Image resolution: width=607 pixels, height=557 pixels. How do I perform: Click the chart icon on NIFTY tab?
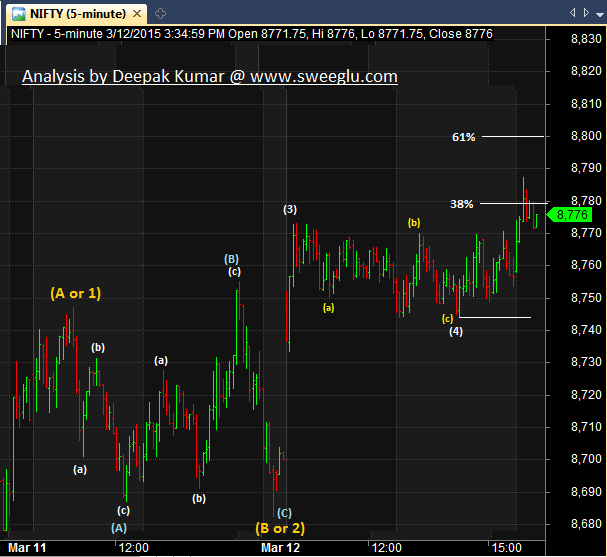19,14
